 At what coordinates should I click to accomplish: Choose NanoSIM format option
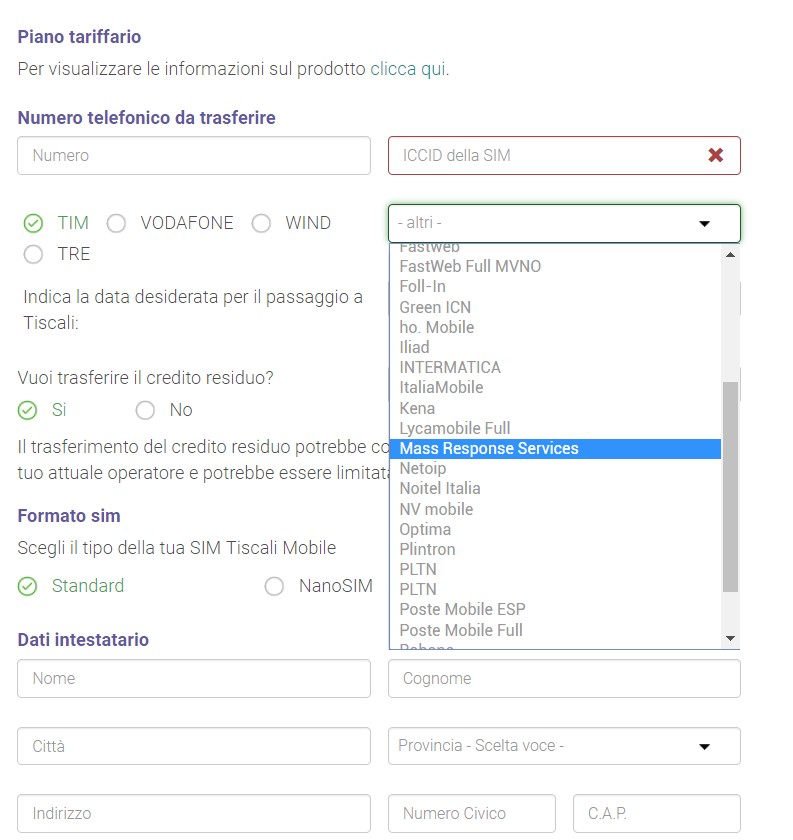274,586
